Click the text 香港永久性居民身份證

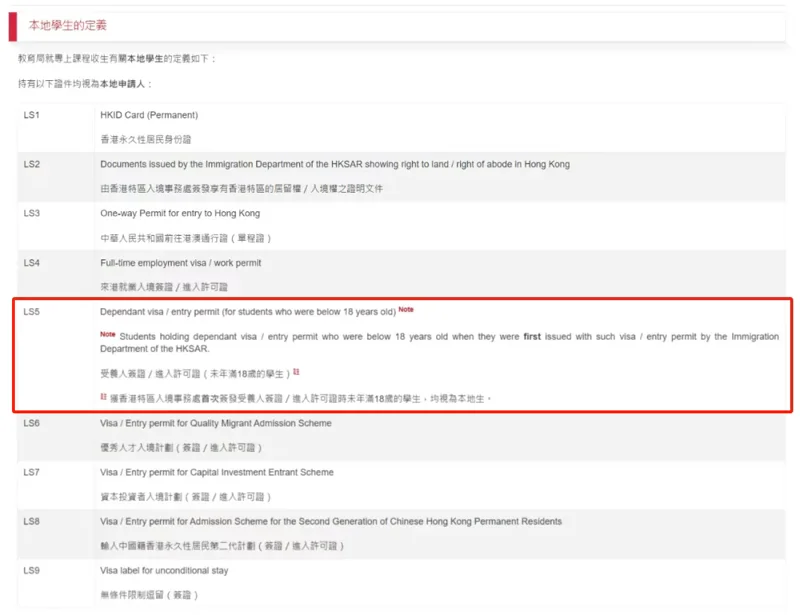click(x=146, y=139)
